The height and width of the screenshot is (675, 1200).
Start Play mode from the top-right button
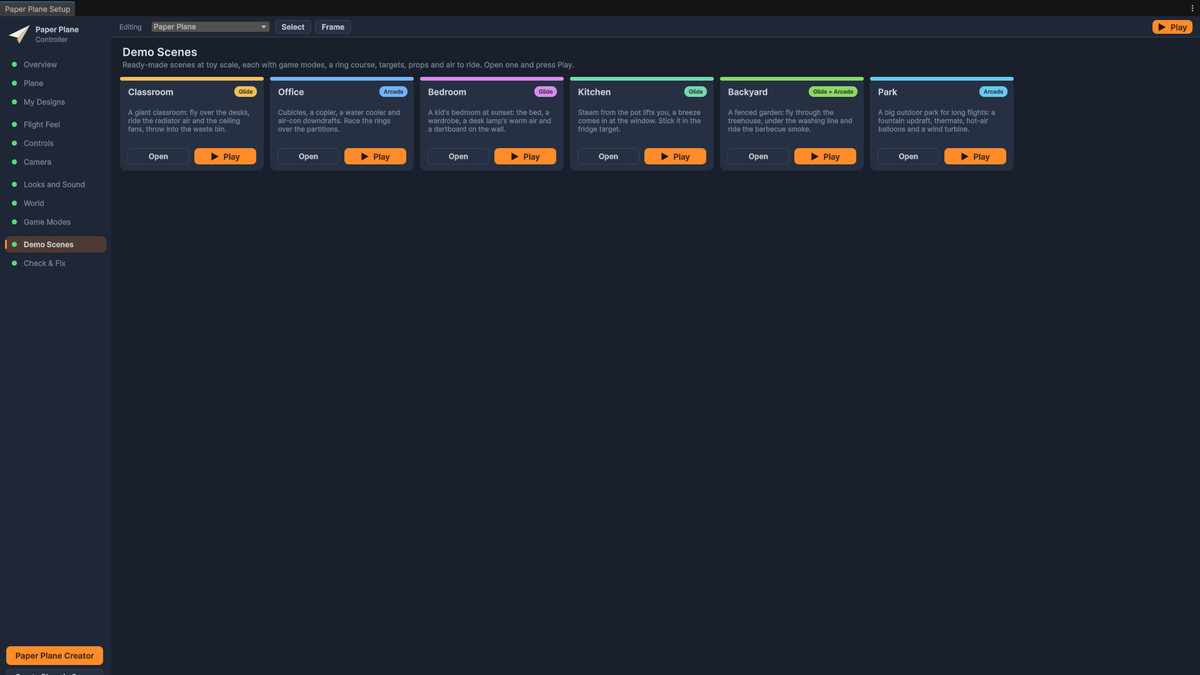click(x=1172, y=27)
